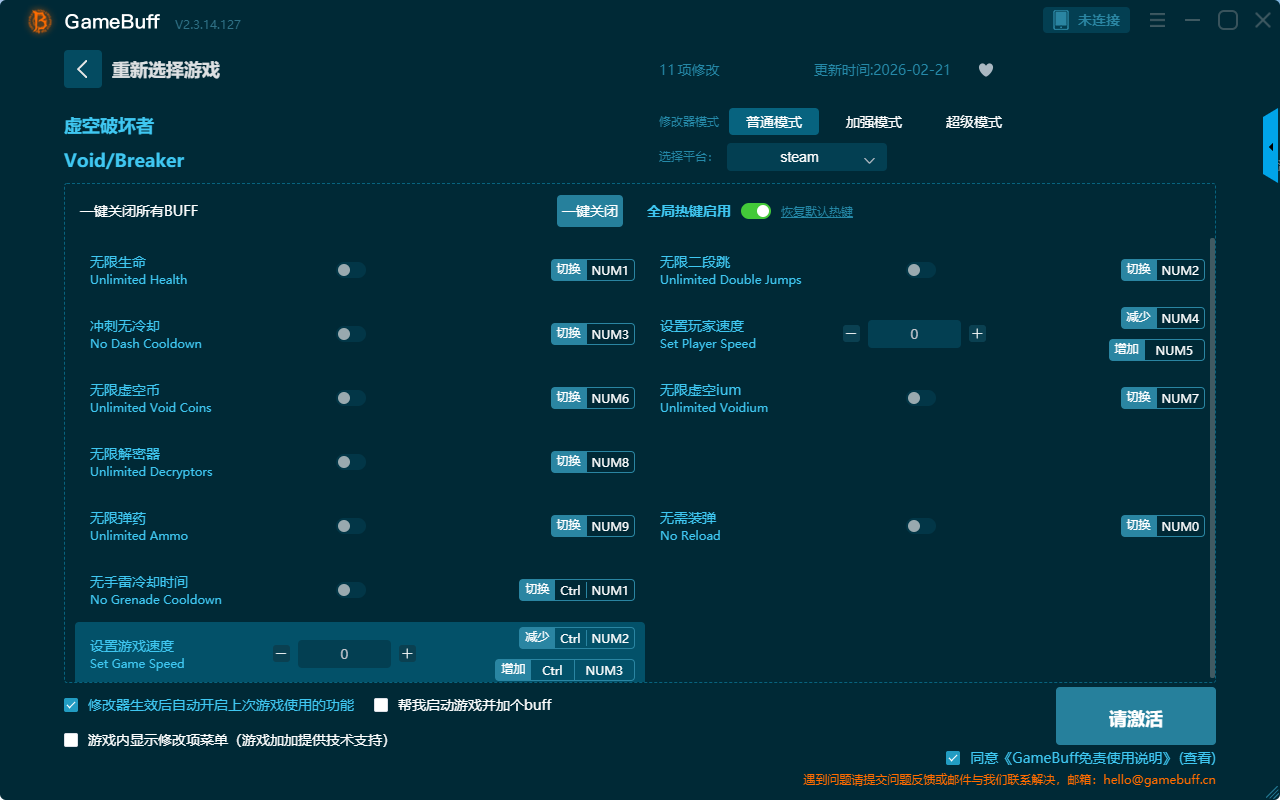1280x800 pixels.
Task: Click the 一键关闭 button
Action: (x=590, y=211)
